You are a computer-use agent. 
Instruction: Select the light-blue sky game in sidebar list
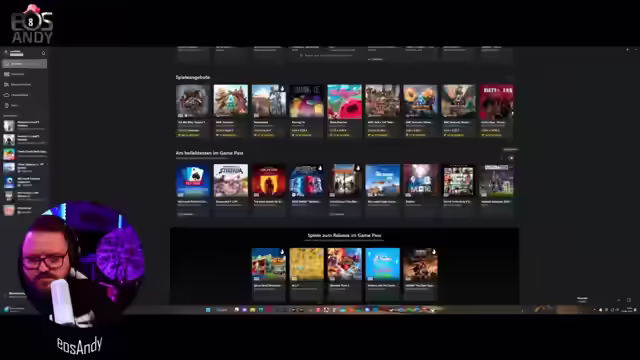(x=24, y=167)
